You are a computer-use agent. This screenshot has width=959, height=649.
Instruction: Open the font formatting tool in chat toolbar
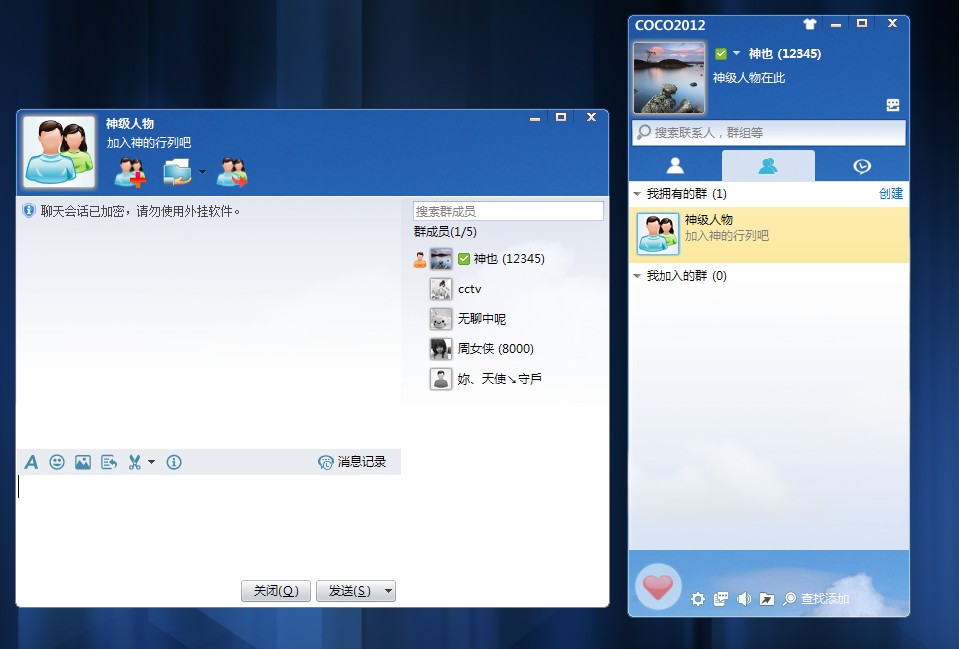coord(31,462)
